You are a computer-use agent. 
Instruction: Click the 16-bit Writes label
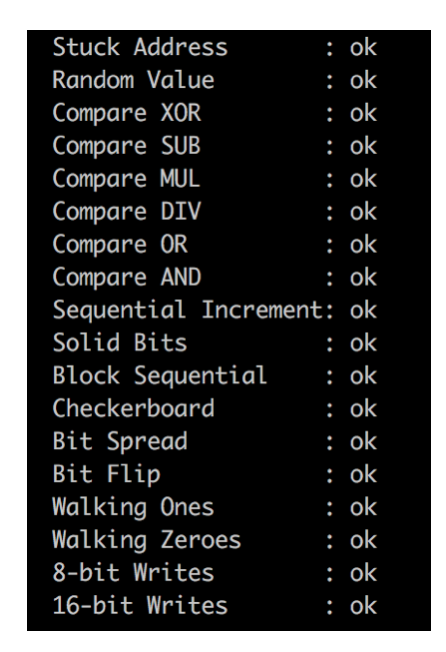140,605
